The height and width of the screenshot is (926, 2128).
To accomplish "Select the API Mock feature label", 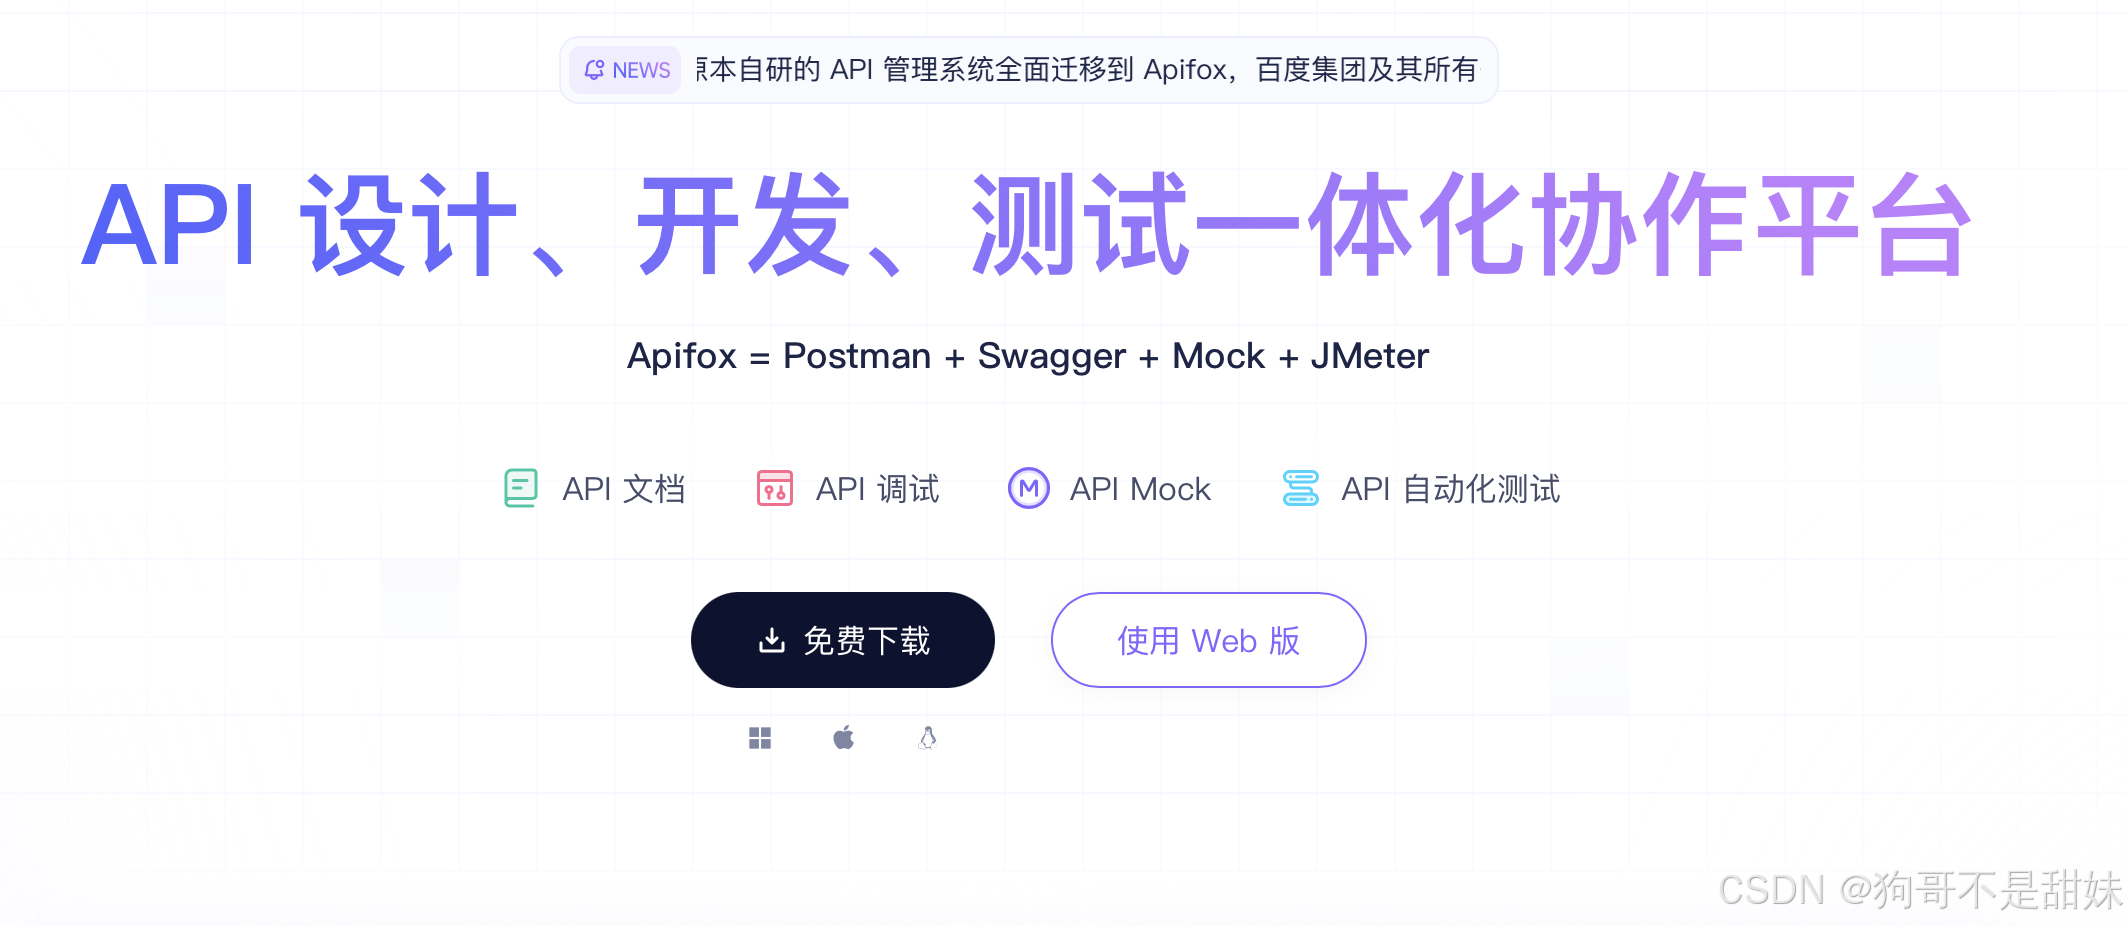I will (x=1140, y=489).
